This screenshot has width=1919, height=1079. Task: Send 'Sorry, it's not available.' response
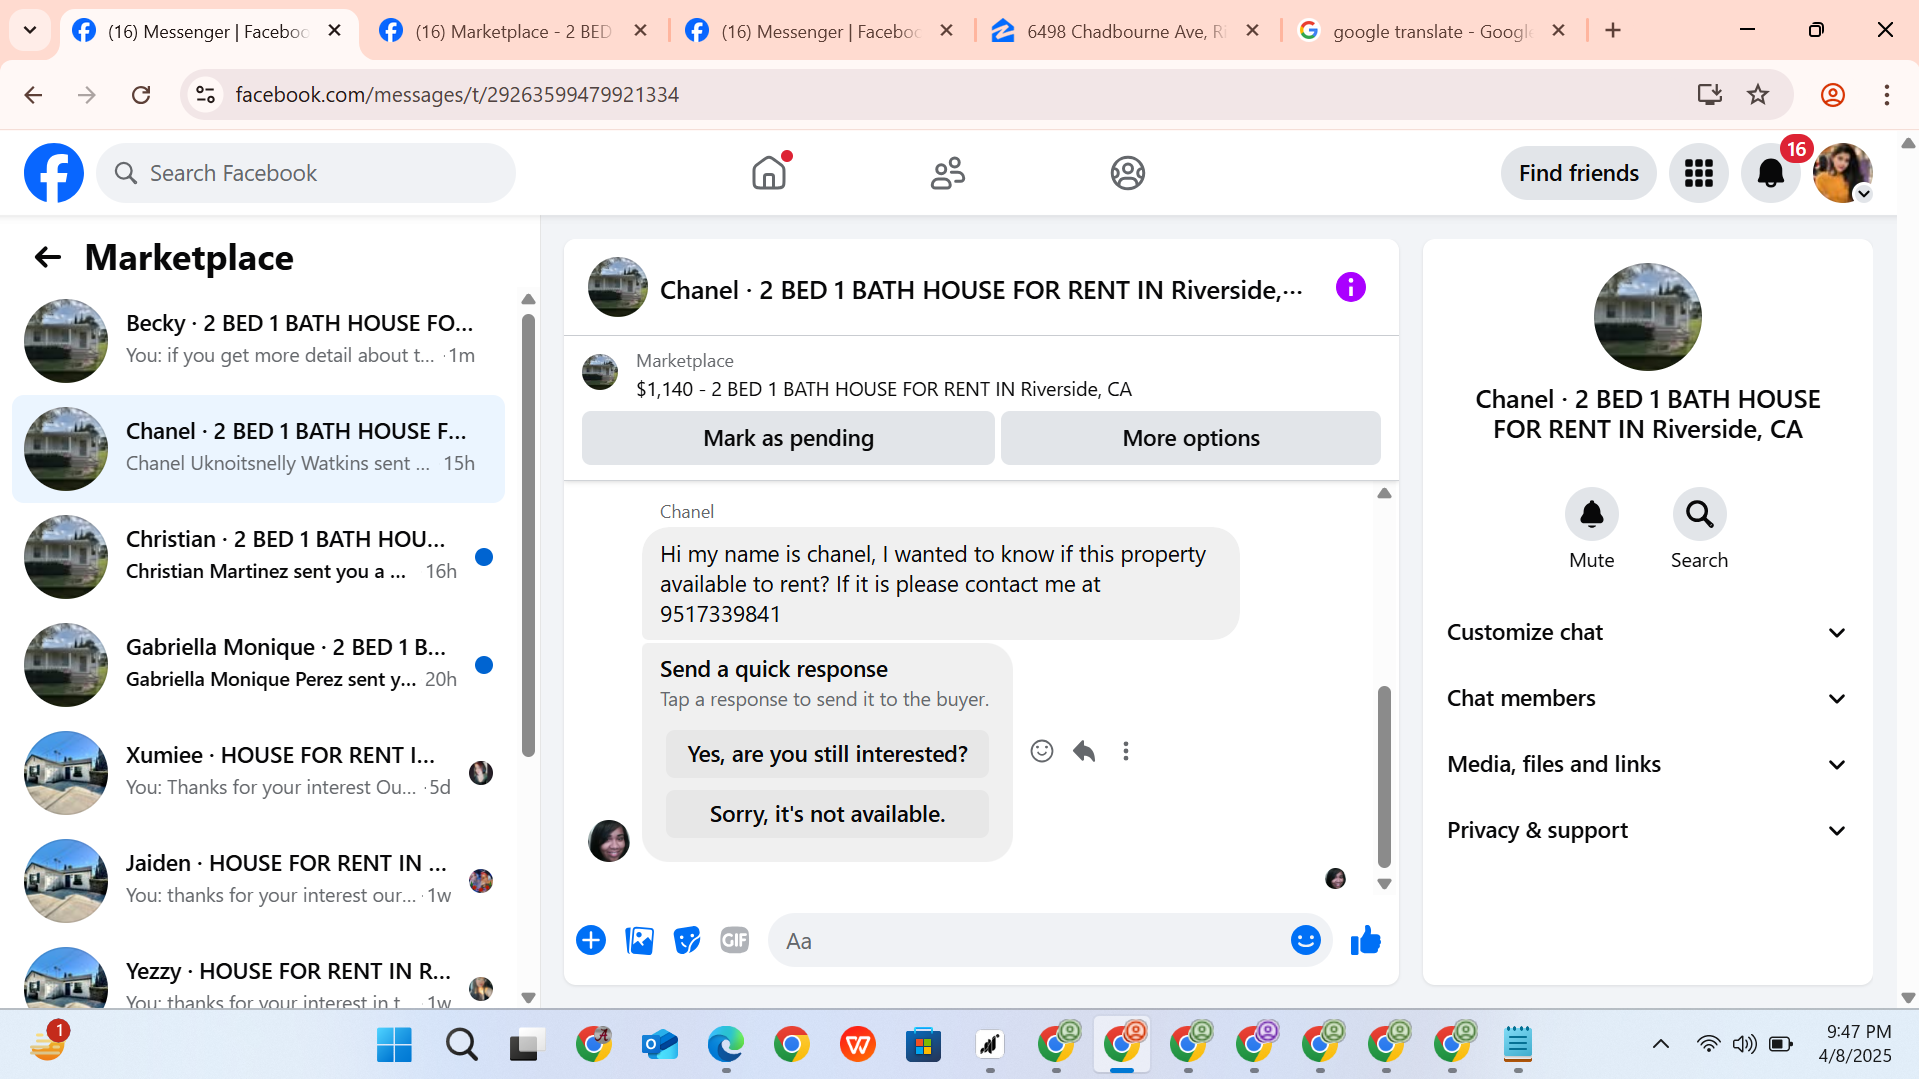click(827, 814)
